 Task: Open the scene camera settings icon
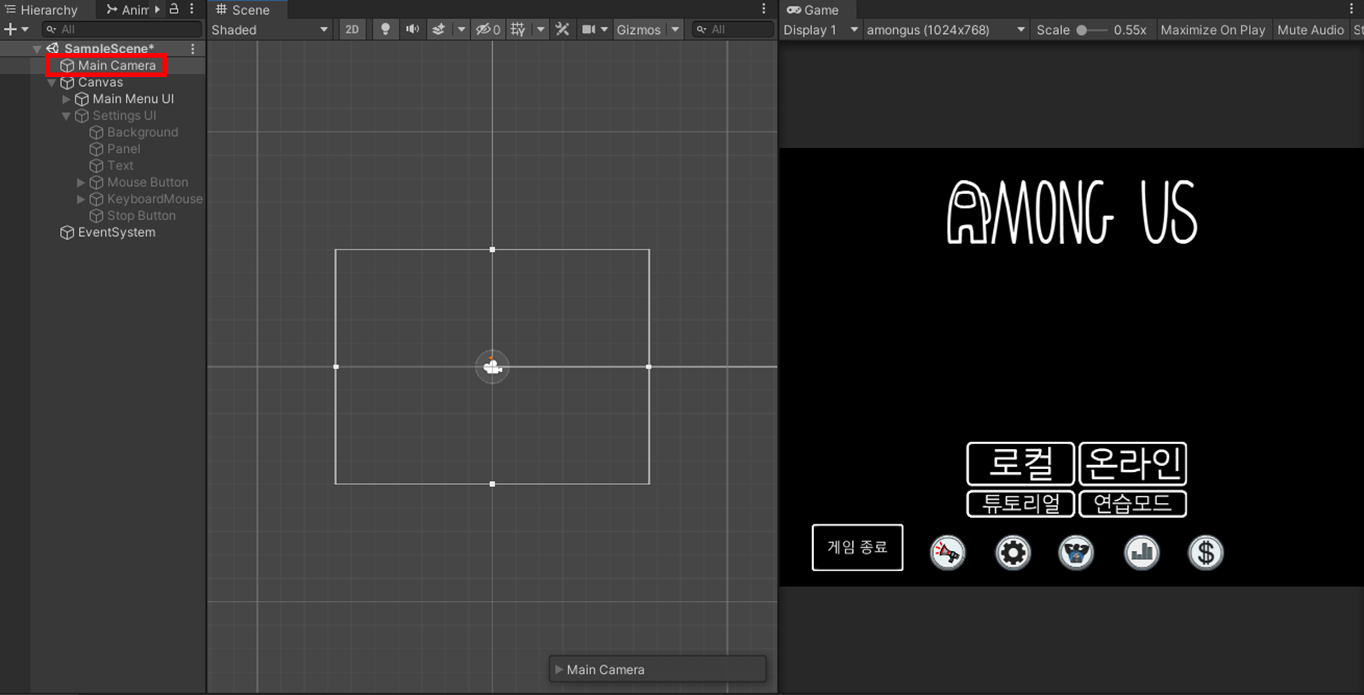coord(589,30)
